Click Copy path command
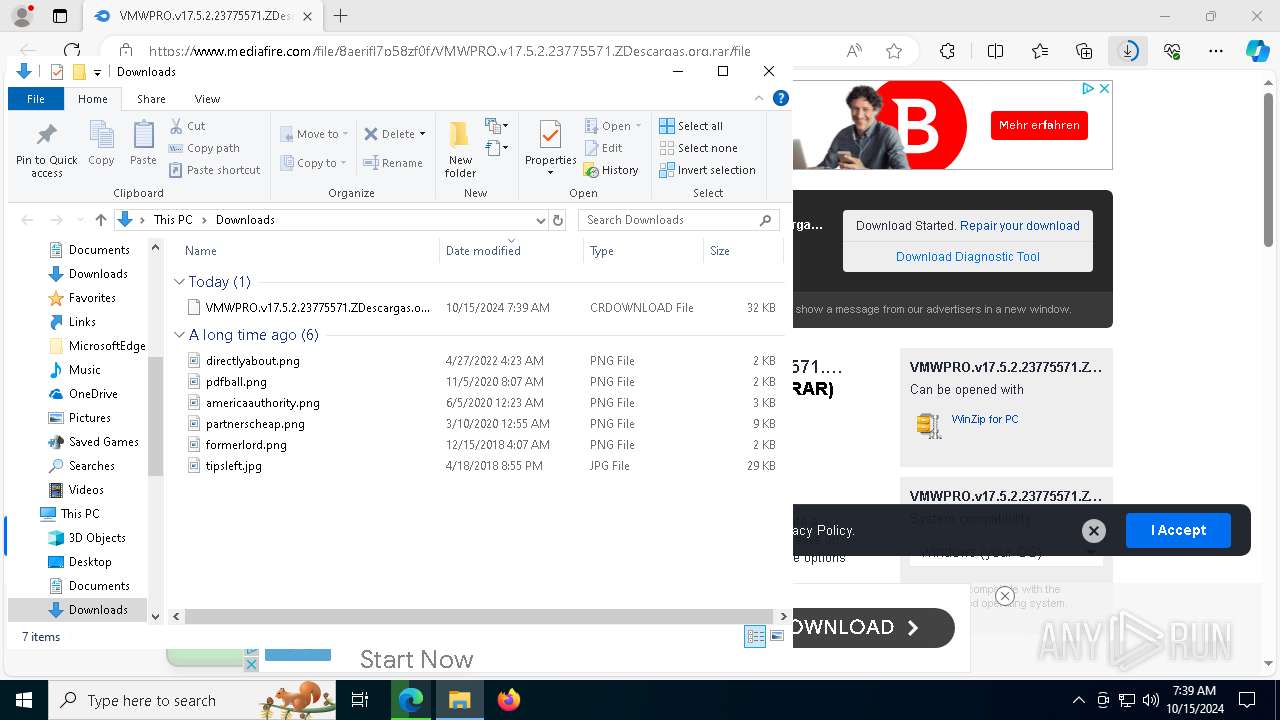The width and height of the screenshot is (1280, 720). [x=205, y=148]
